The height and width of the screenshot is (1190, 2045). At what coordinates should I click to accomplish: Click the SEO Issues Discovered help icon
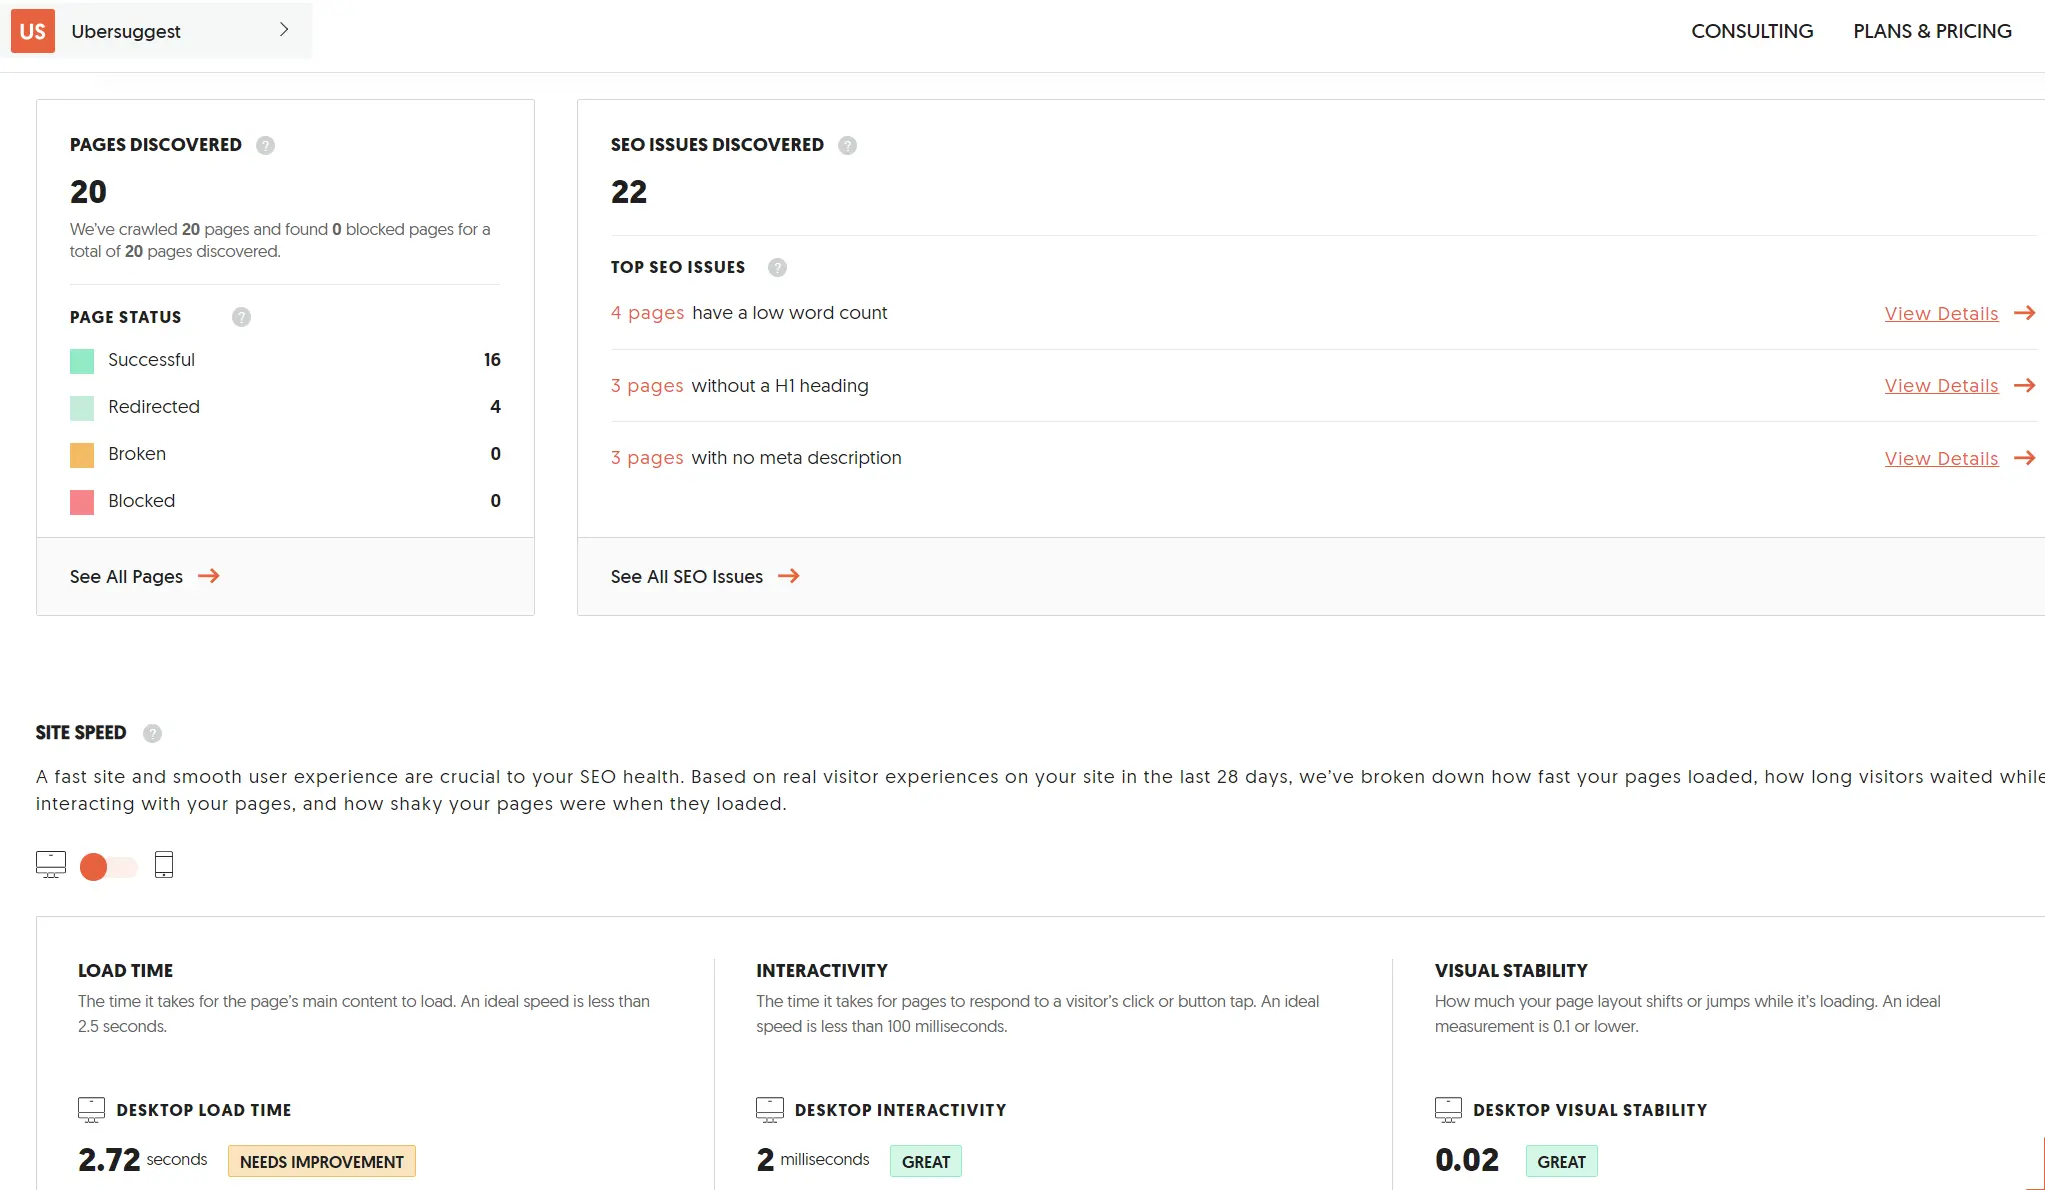coord(847,145)
